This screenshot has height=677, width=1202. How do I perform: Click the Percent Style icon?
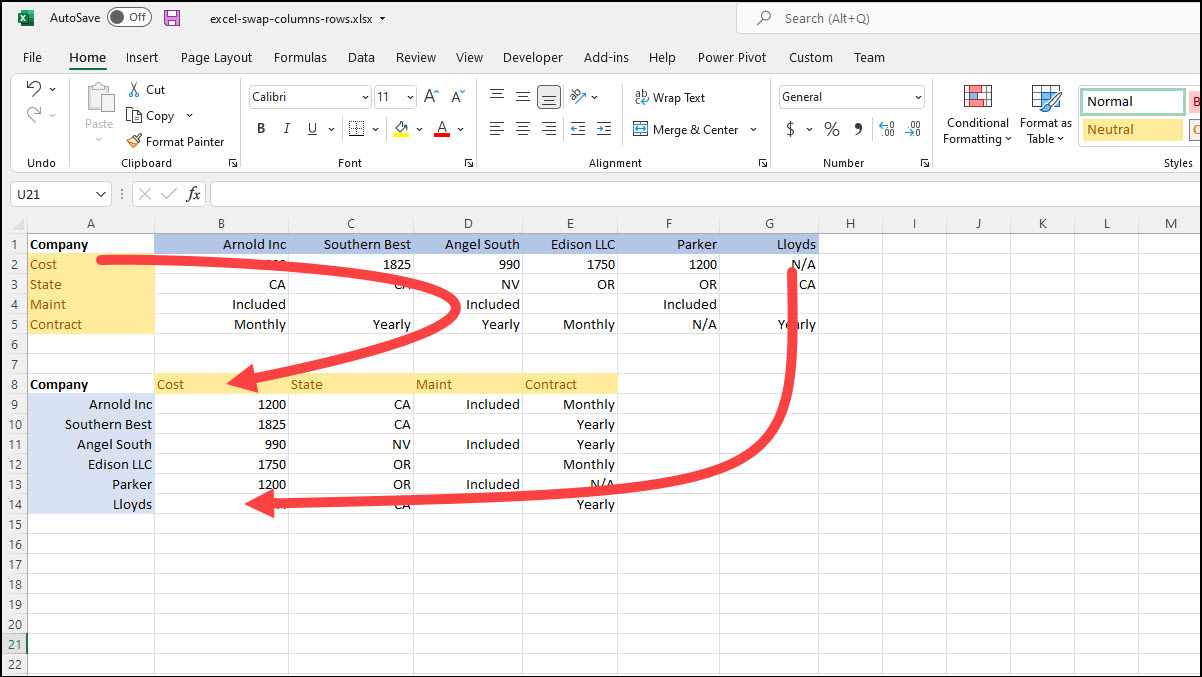(x=831, y=129)
